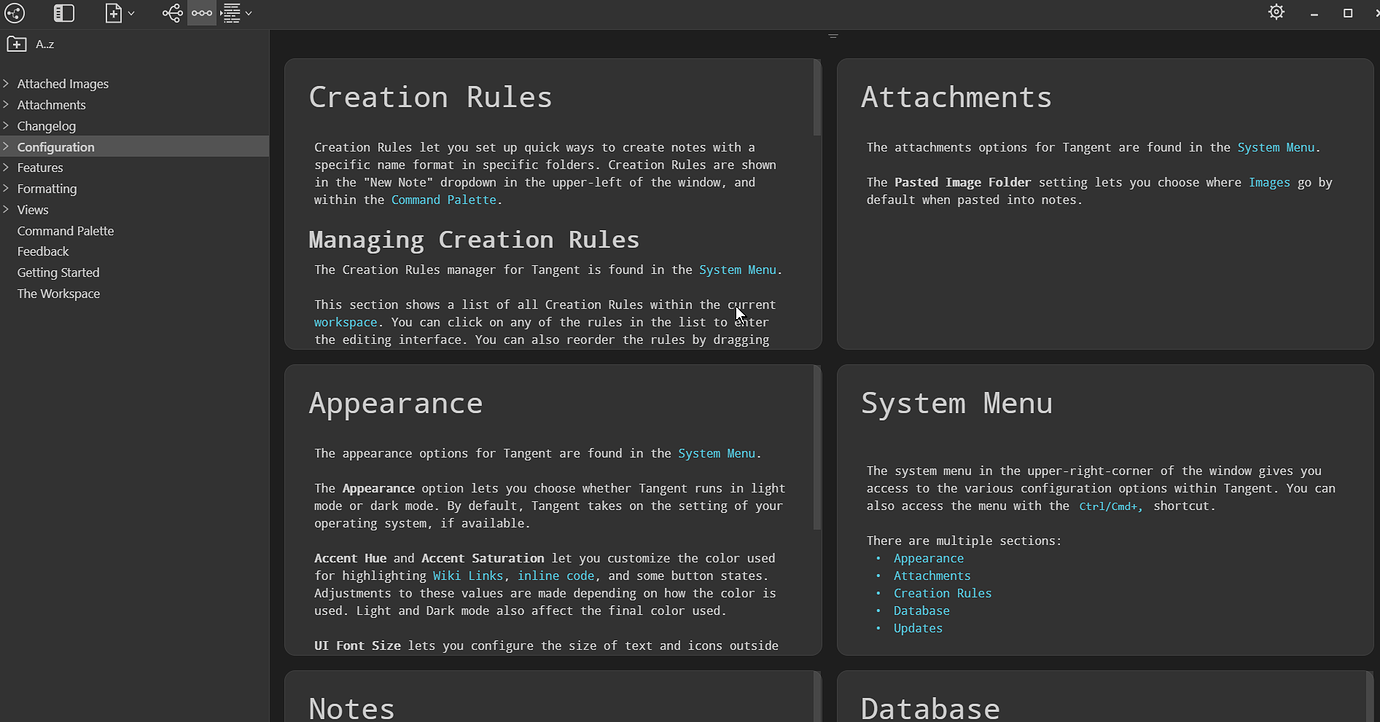The image size is (1380, 722).
Task: Follow System Menu link in Appearance card
Action: click(717, 454)
